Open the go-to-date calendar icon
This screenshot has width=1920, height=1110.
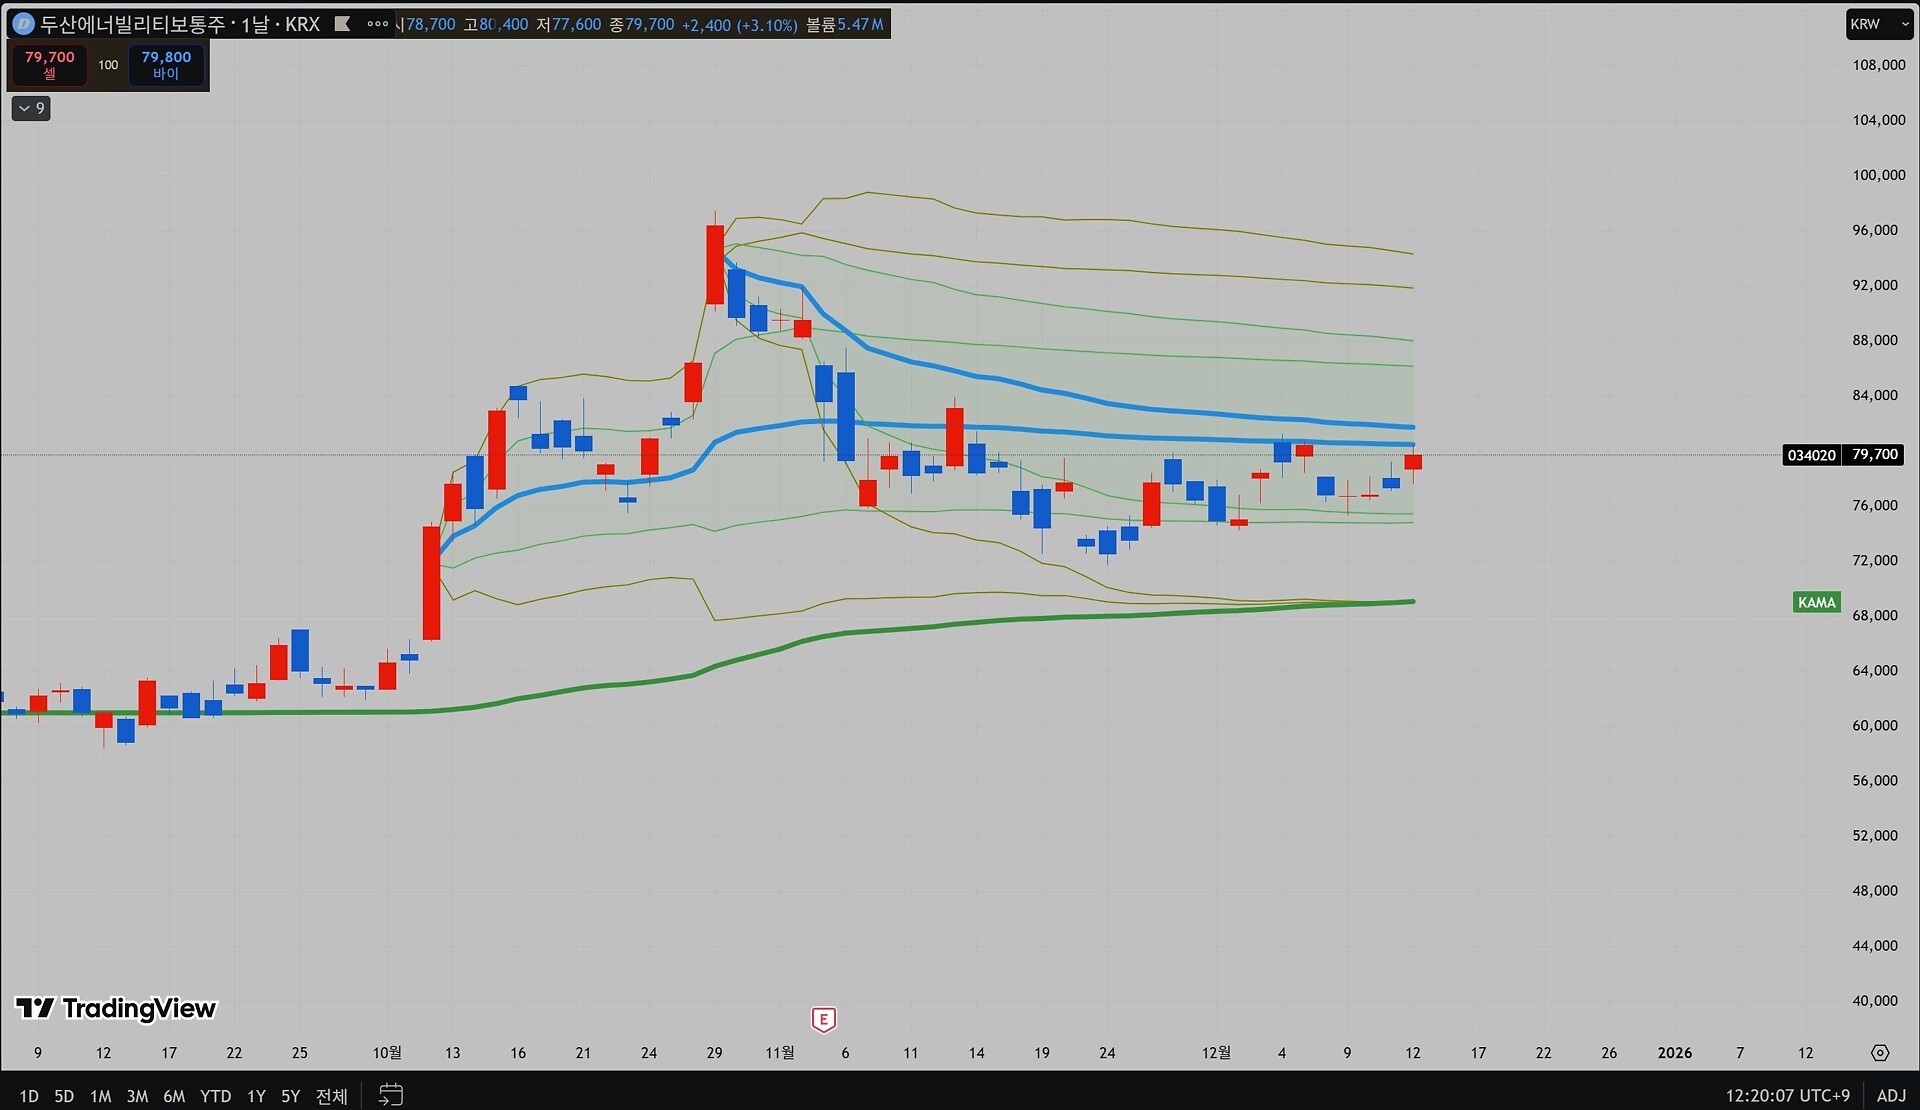pyautogui.click(x=391, y=1095)
